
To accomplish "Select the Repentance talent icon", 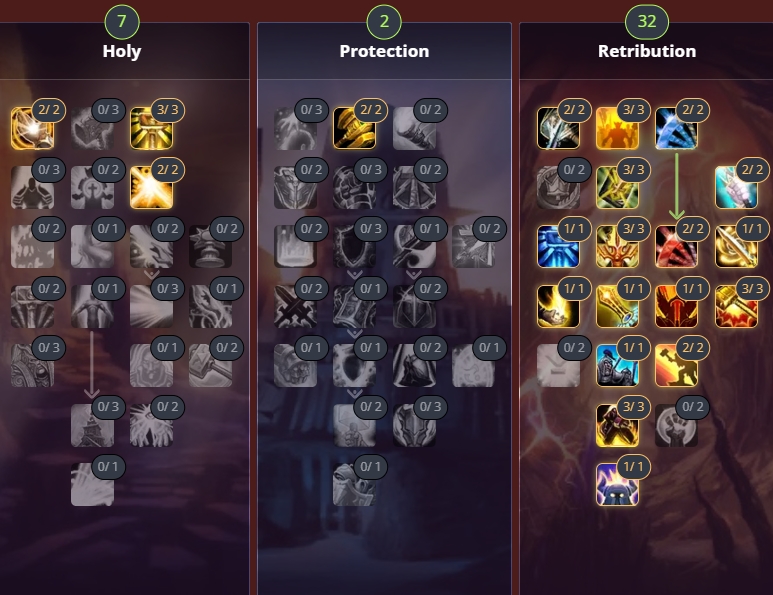I will pyautogui.click(x=617, y=365).
